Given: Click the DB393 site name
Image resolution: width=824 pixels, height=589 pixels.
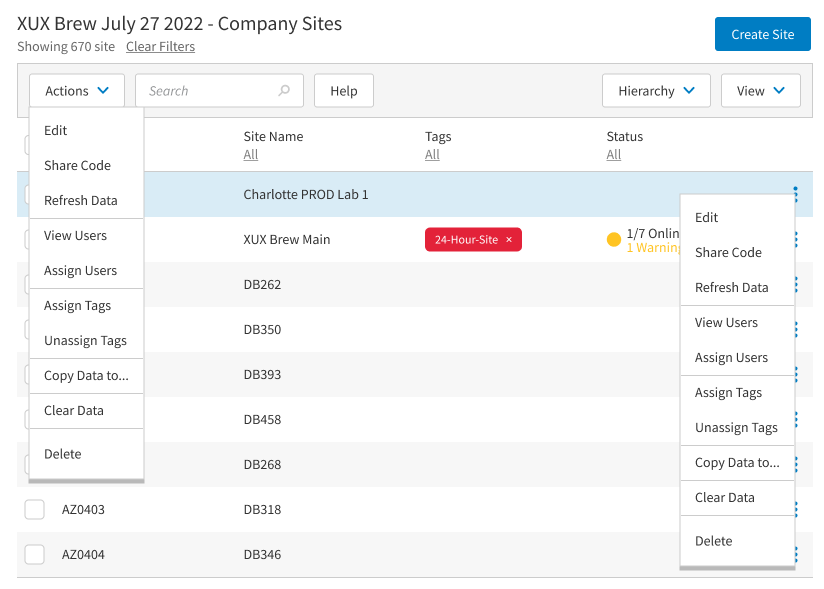Looking at the screenshot, I should click(x=262, y=375).
